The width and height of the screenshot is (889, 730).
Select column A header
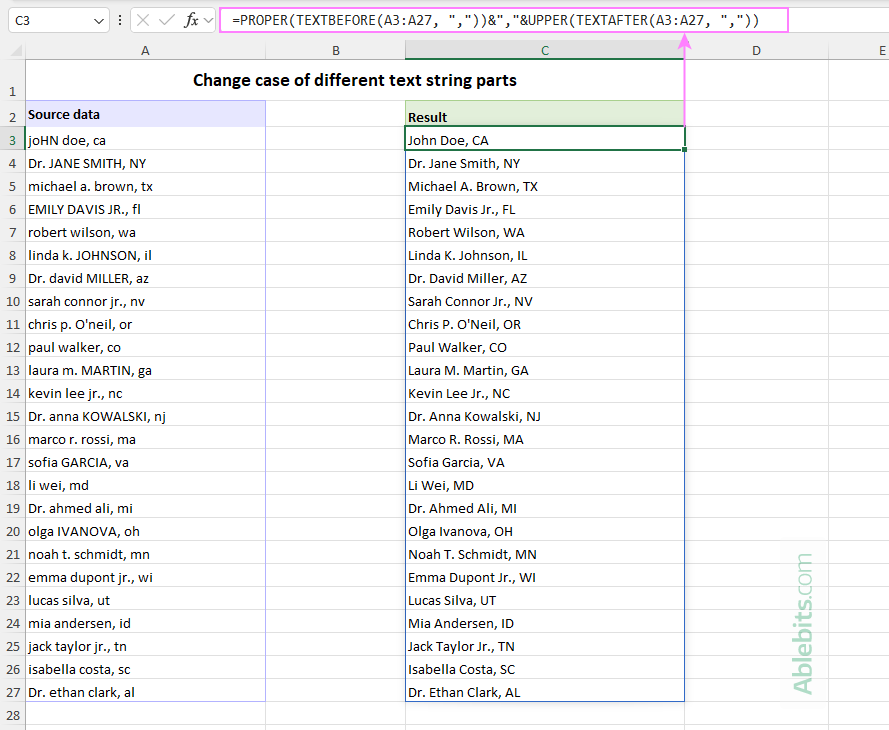145,50
